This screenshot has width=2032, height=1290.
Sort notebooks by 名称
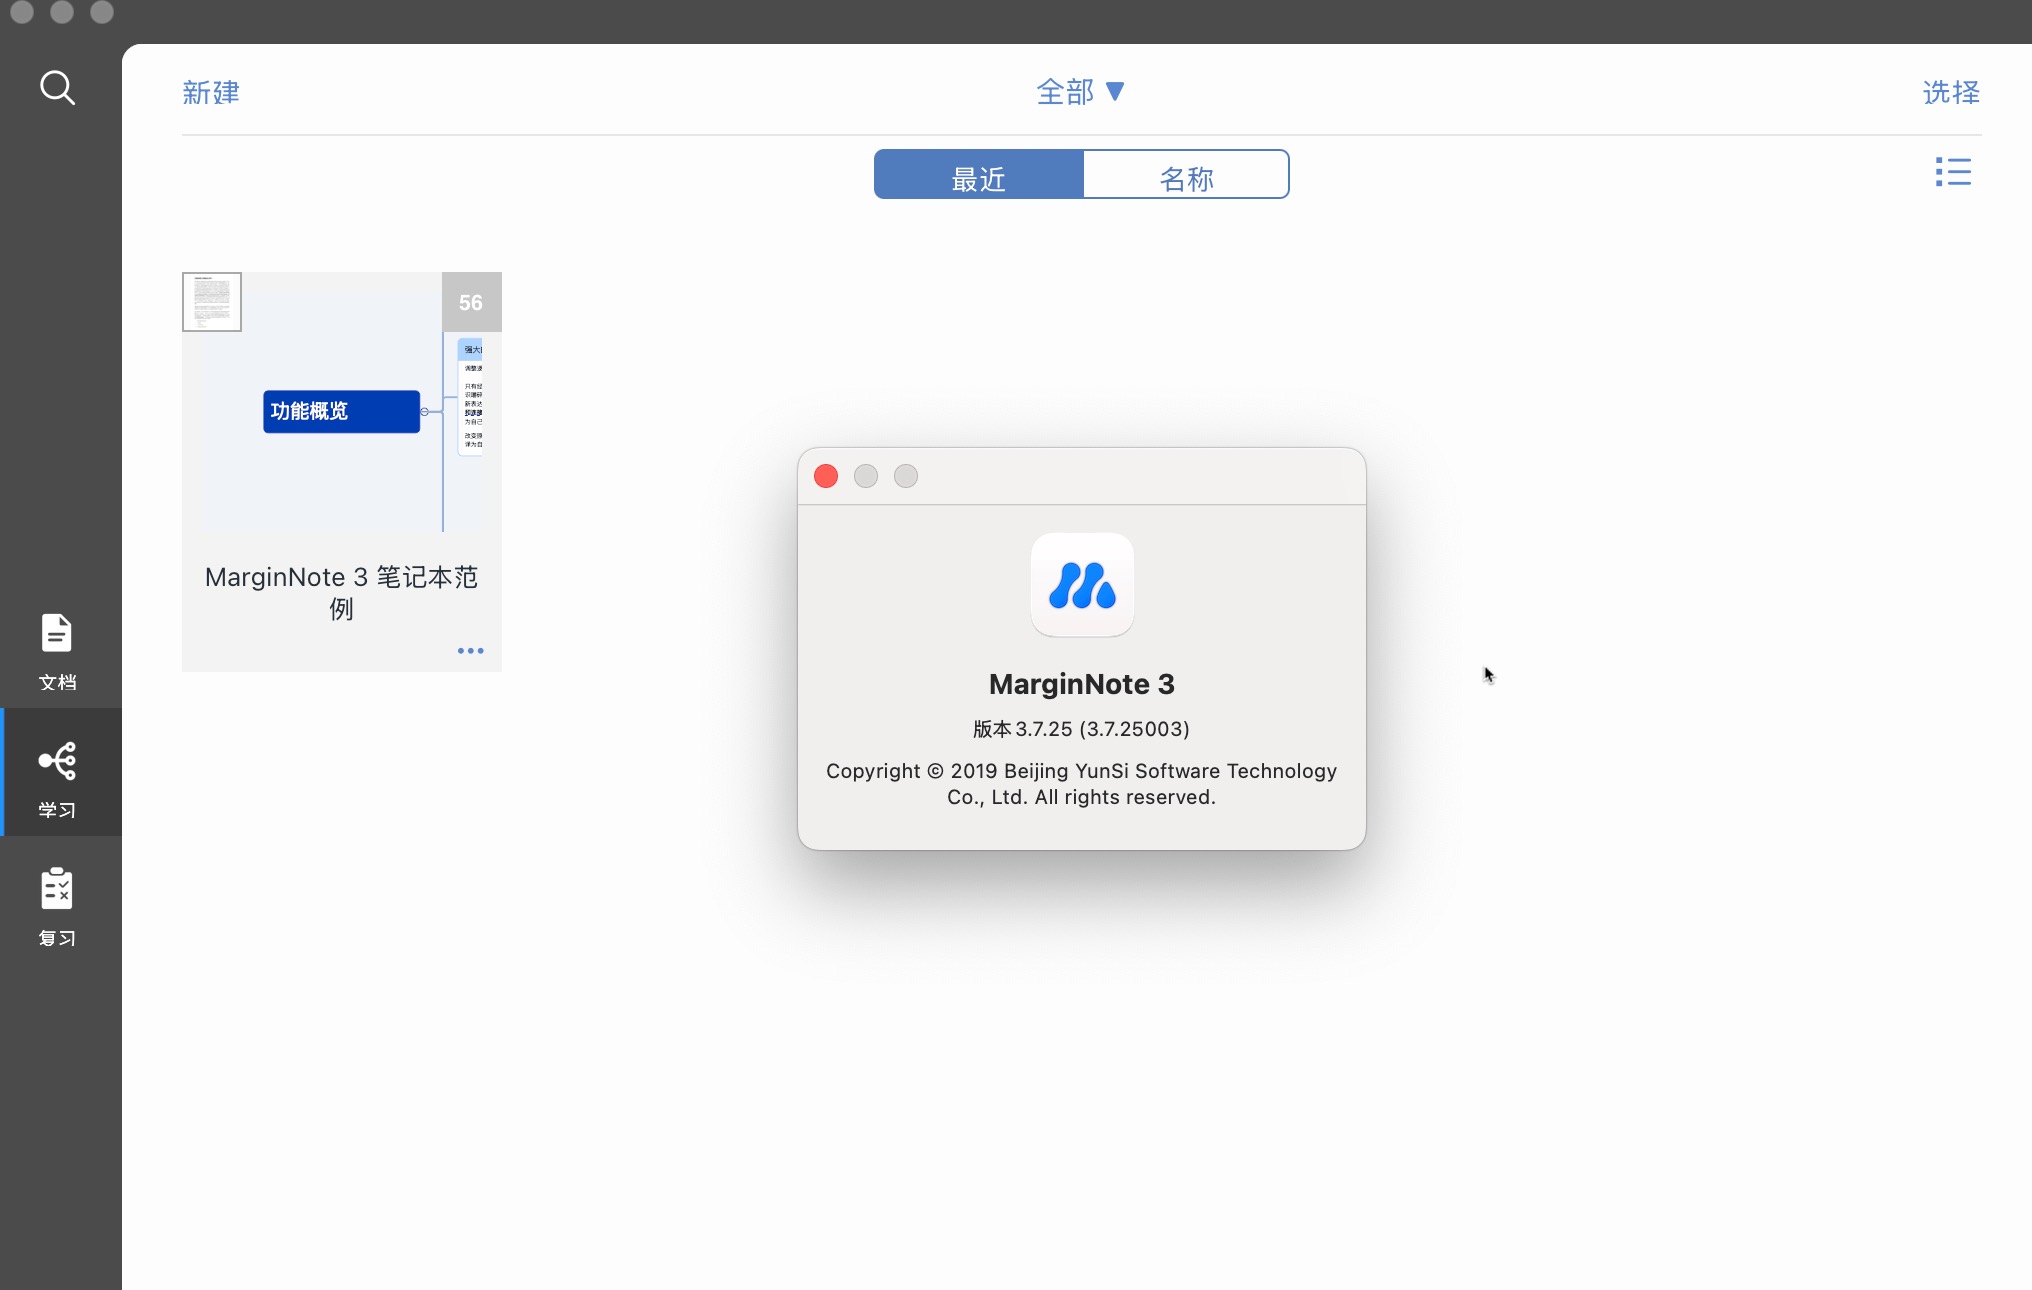[1186, 175]
